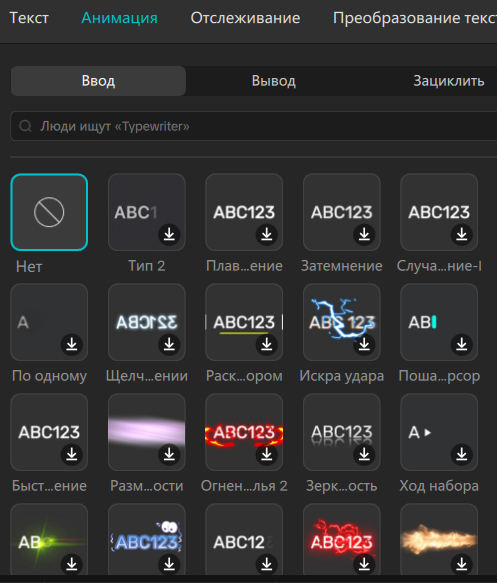This screenshot has width=497, height=583.
Task: Download the 'Ход набора' animation
Action: [x=461, y=454]
